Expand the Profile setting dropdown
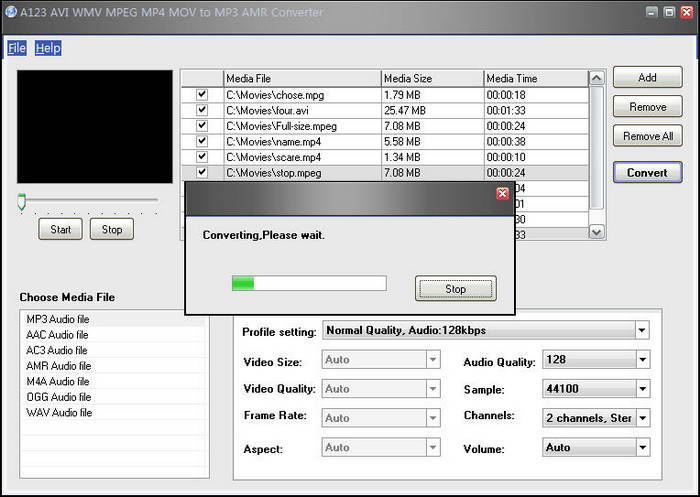This screenshot has width=700, height=497. [x=642, y=330]
